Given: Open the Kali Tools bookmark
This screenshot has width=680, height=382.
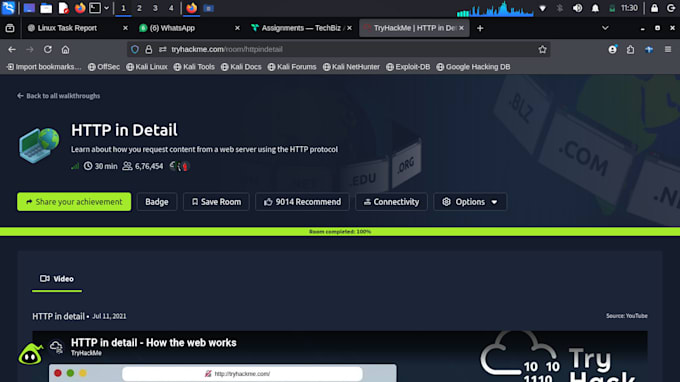Looking at the screenshot, I should click(194, 67).
